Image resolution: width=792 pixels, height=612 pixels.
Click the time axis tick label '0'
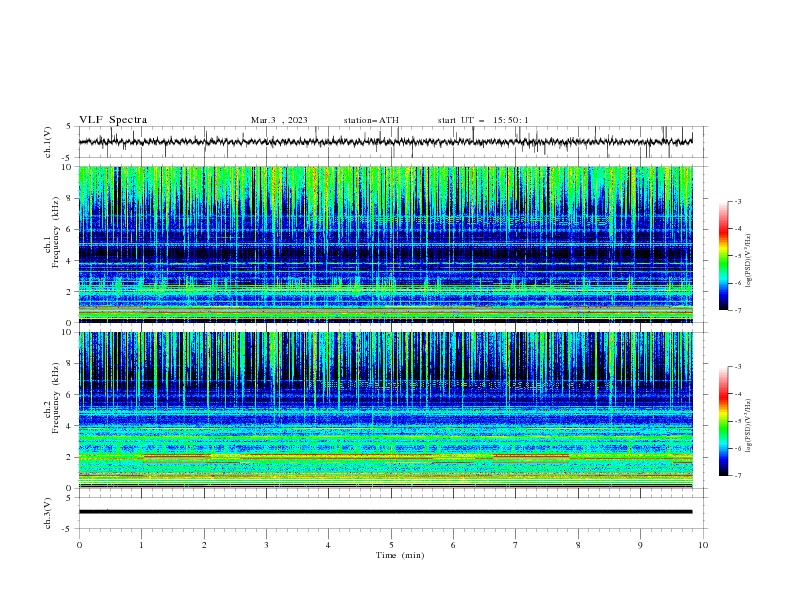[79, 545]
